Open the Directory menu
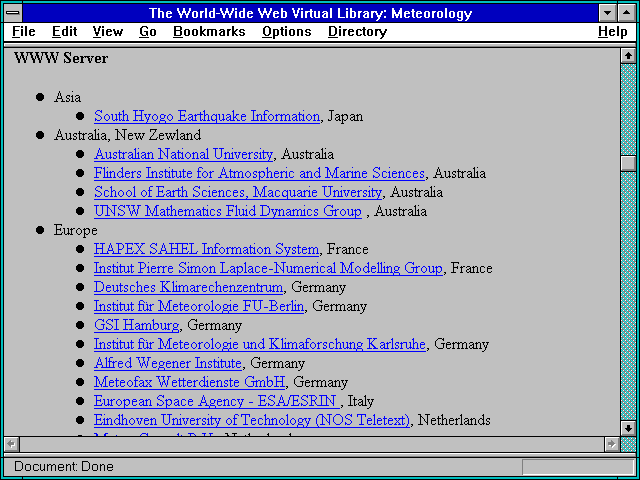Viewport: 640px width, 480px height. [357, 32]
